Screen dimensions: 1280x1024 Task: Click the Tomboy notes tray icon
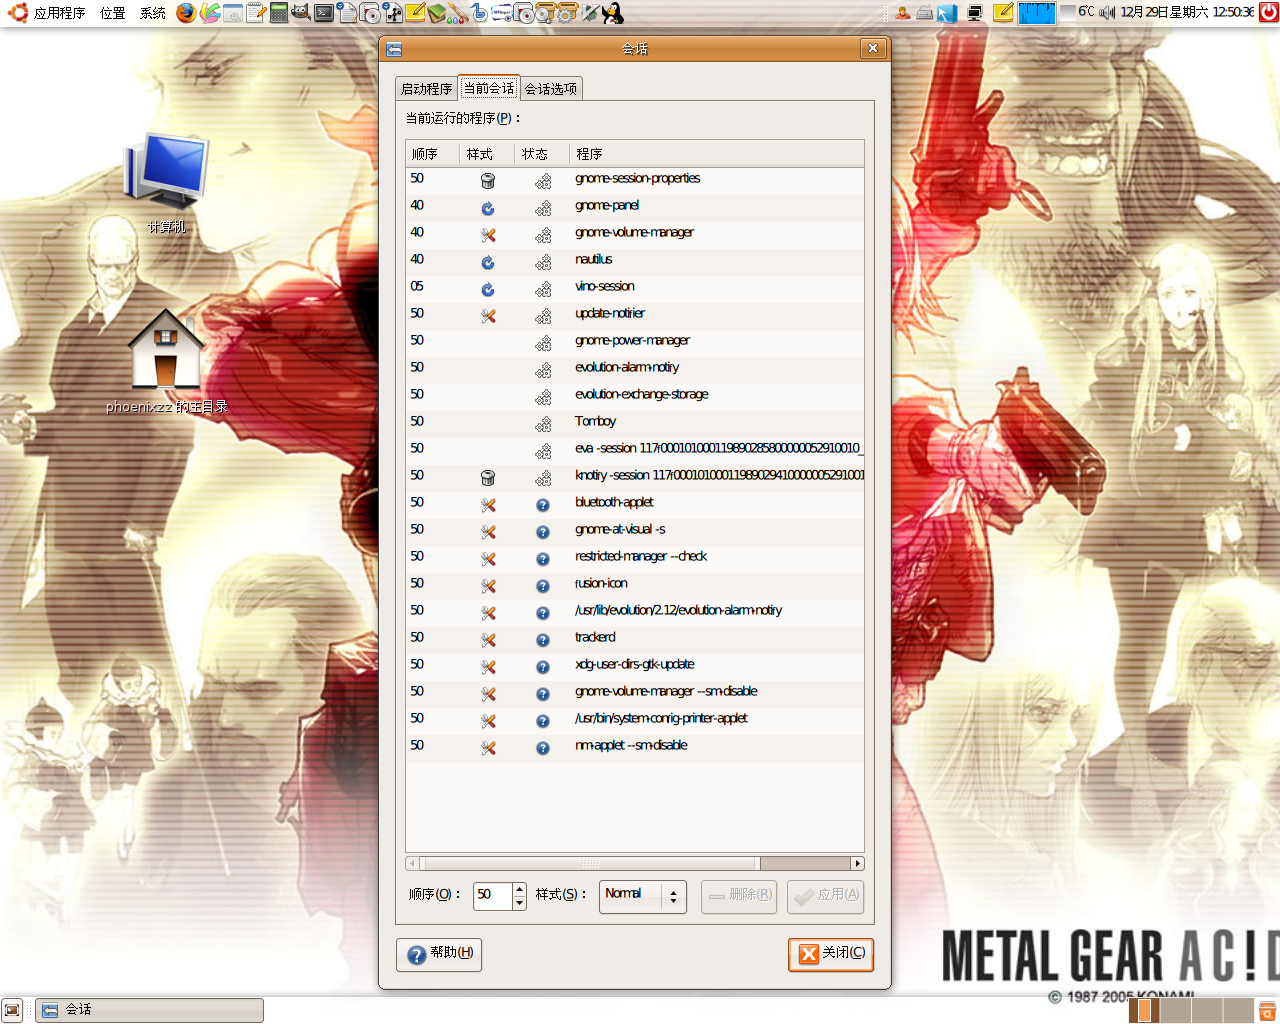[1003, 12]
